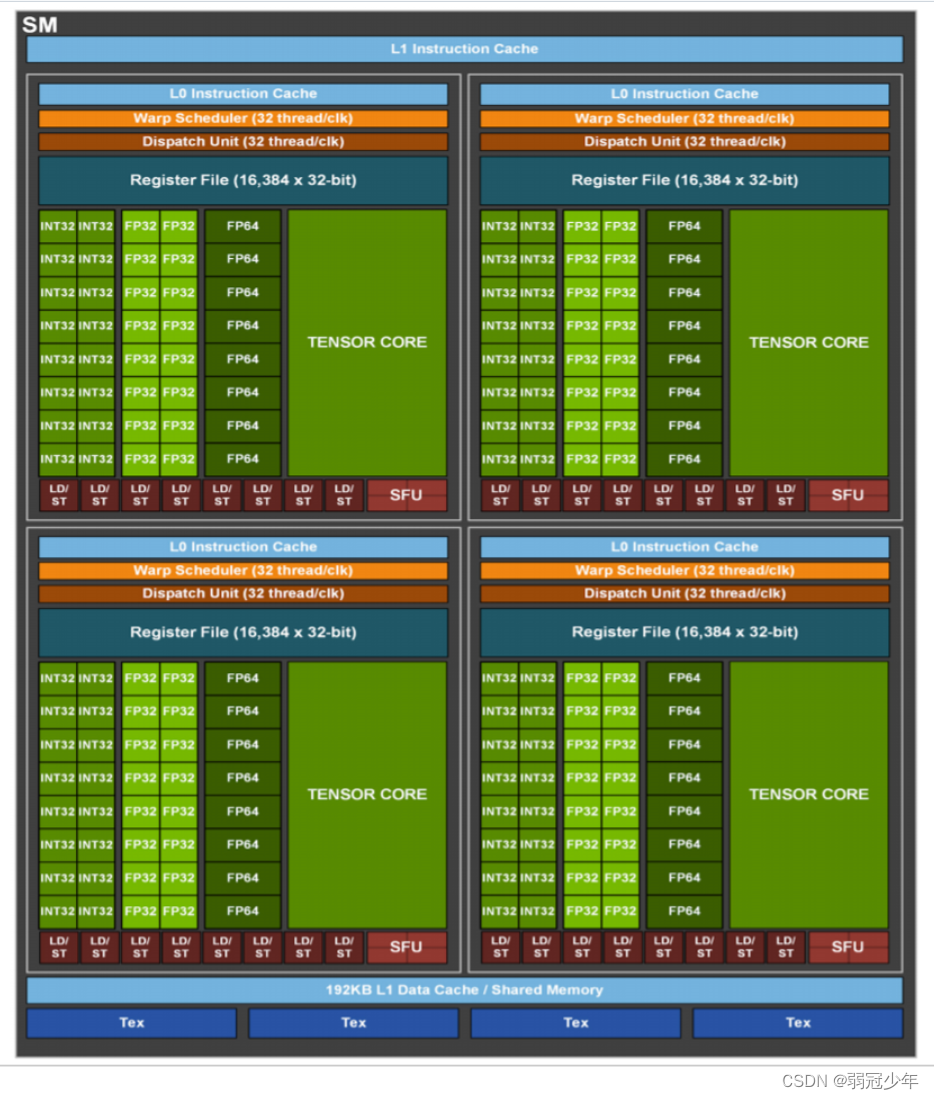This screenshot has height=1099, width=934.
Task: Click the SFU unit in the bottom-left quadrant
Action: coord(406,947)
